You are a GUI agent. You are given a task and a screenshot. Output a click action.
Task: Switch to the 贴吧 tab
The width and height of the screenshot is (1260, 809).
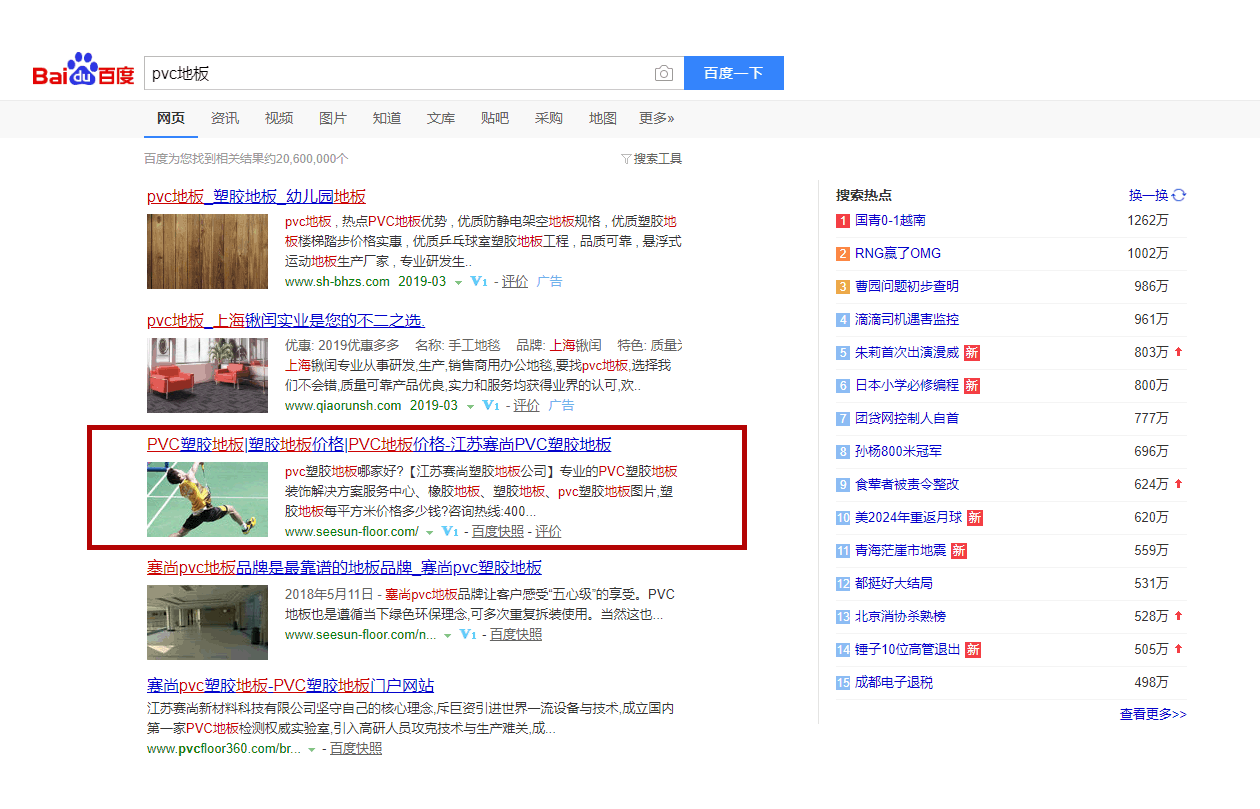(x=495, y=118)
